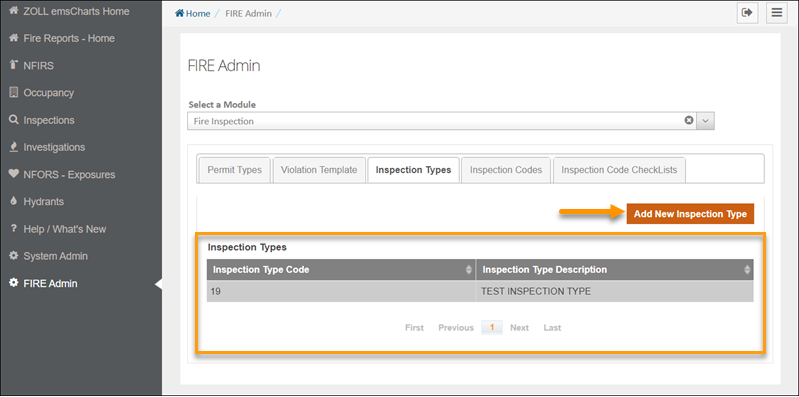Expand the Select a Module dropdown arrow
This screenshot has height=397, width=799.
point(705,121)
